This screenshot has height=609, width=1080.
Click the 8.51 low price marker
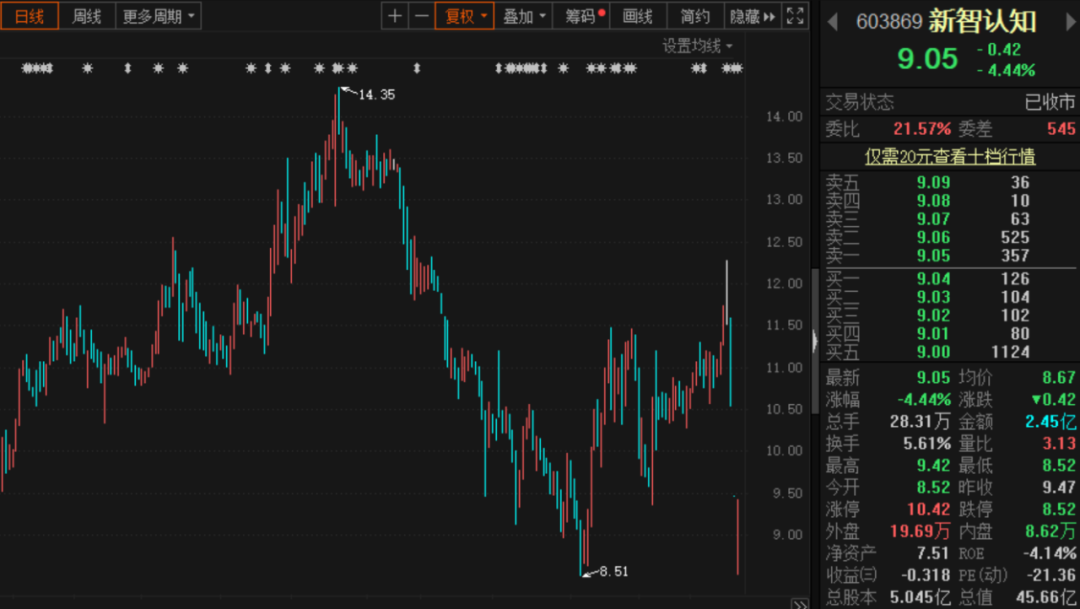click(614, 571)
